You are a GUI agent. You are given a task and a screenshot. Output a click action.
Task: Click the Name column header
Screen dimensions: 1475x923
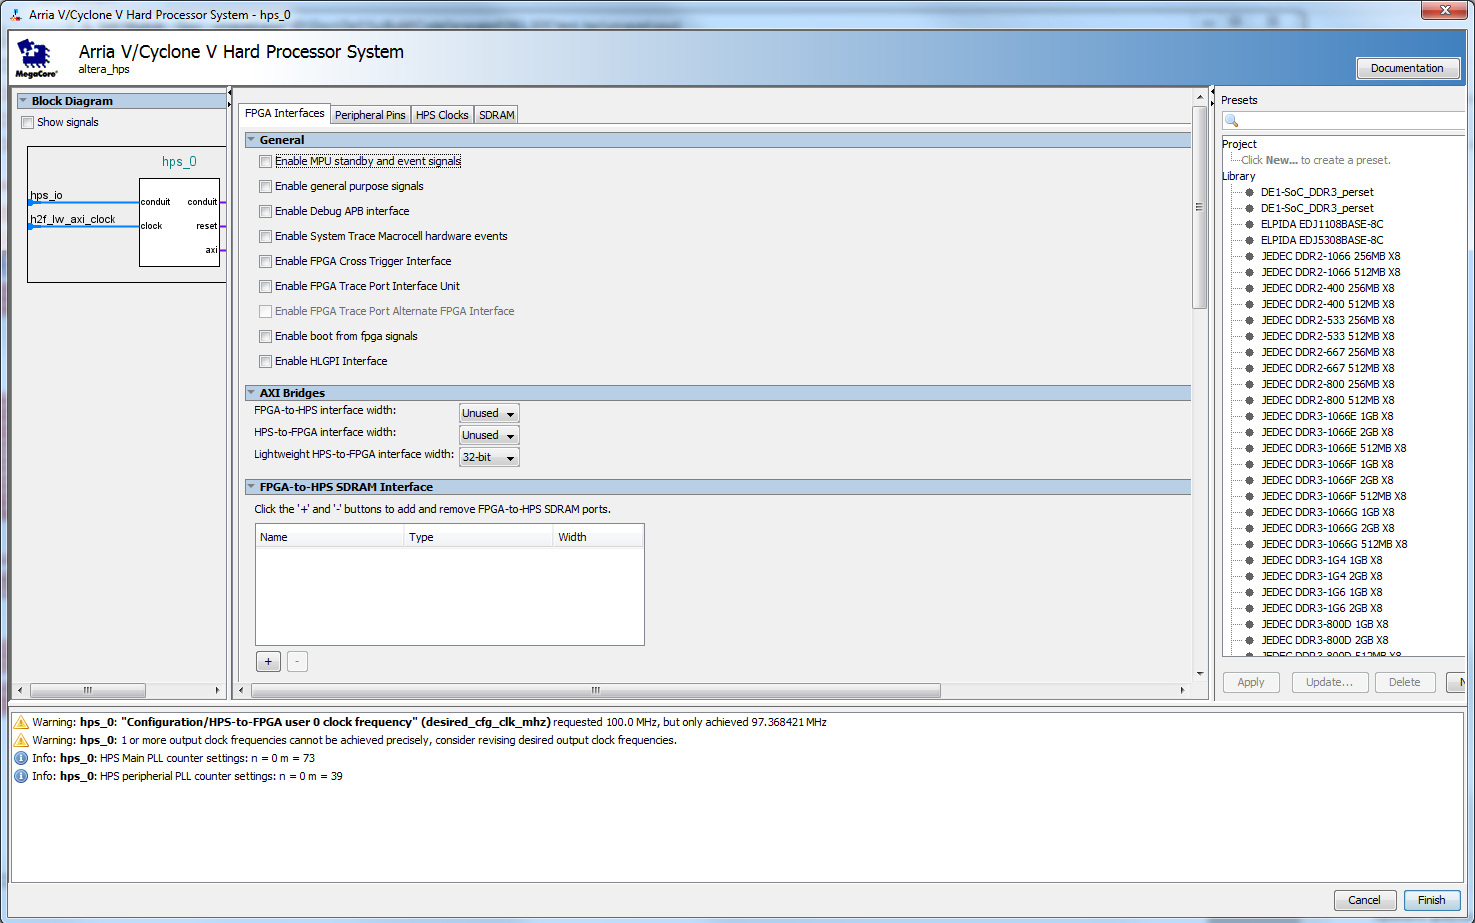pyautogui.click(x=330, y=537)
